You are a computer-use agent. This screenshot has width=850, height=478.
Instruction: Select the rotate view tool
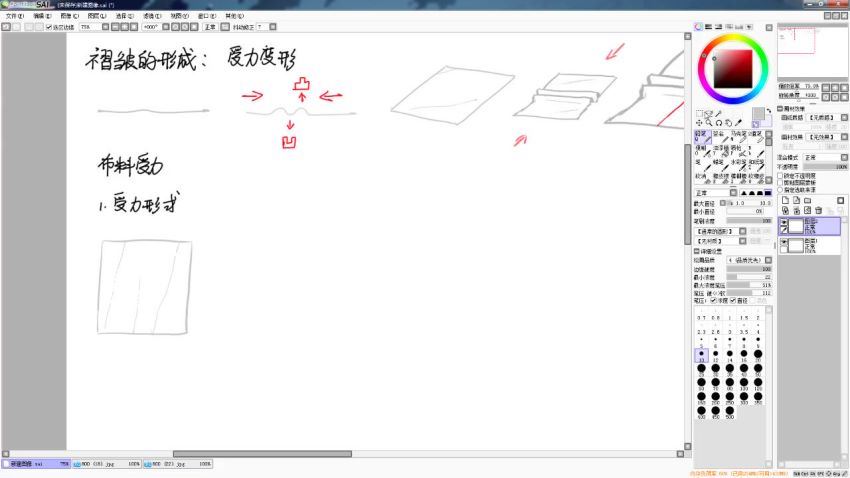[719, 123]
